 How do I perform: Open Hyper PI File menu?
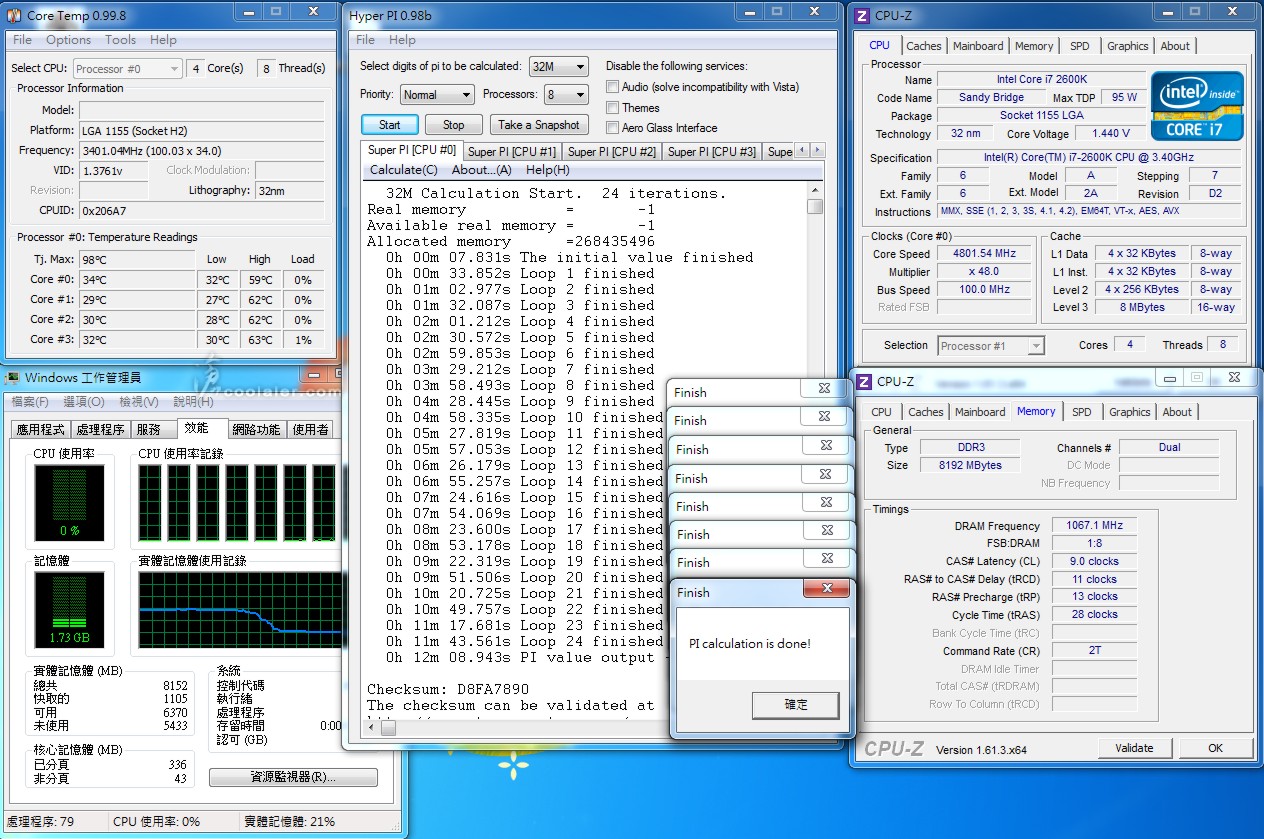[x=365, y=40]
